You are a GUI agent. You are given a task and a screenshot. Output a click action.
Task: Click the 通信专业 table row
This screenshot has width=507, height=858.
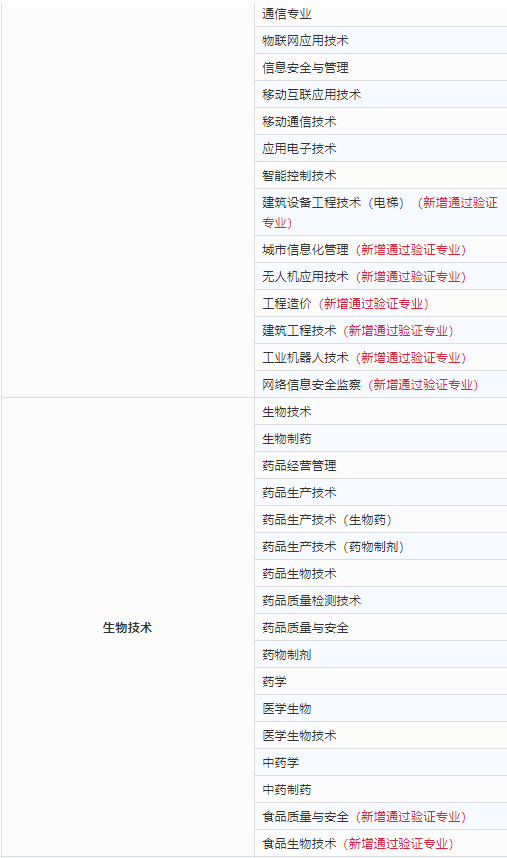(x=381, y=14)
